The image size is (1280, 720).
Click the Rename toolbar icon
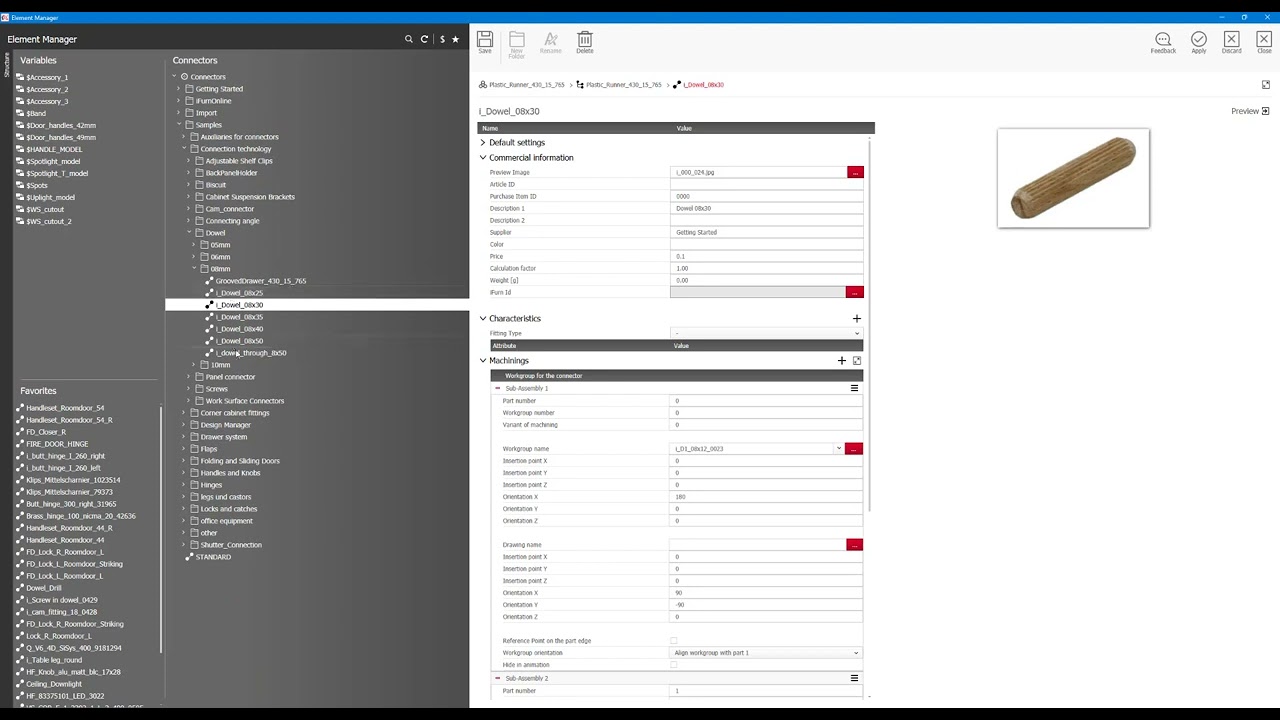550,42
